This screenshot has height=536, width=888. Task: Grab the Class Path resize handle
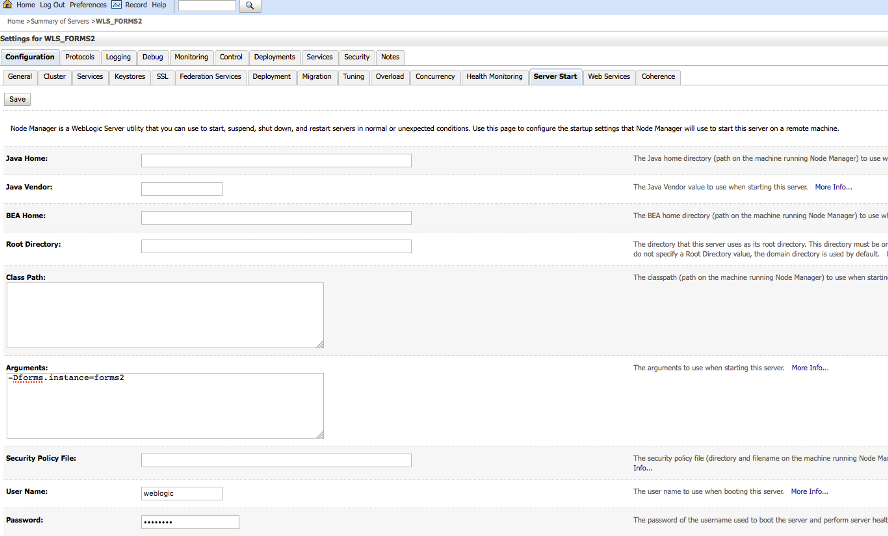click(320, 344)
